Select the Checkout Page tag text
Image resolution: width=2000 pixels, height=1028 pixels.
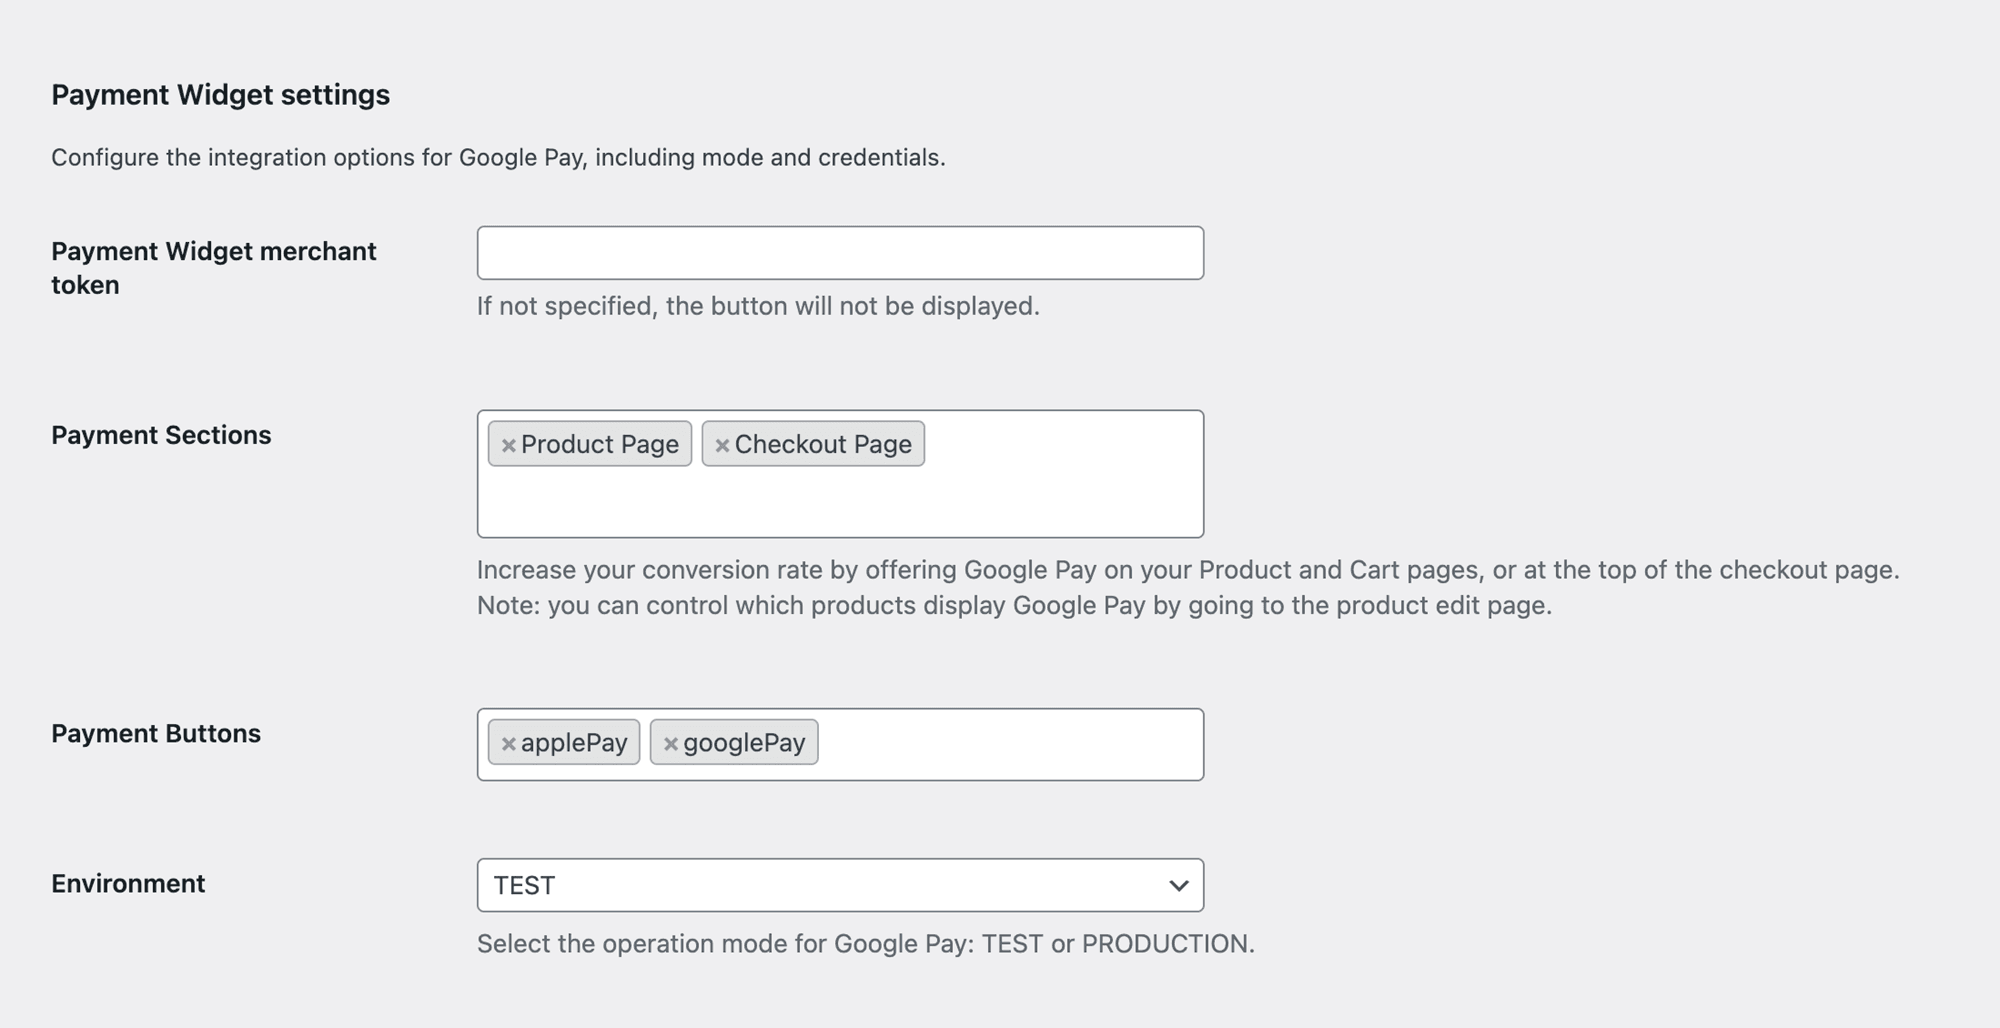pyautogui.click(x=822, y=444)
